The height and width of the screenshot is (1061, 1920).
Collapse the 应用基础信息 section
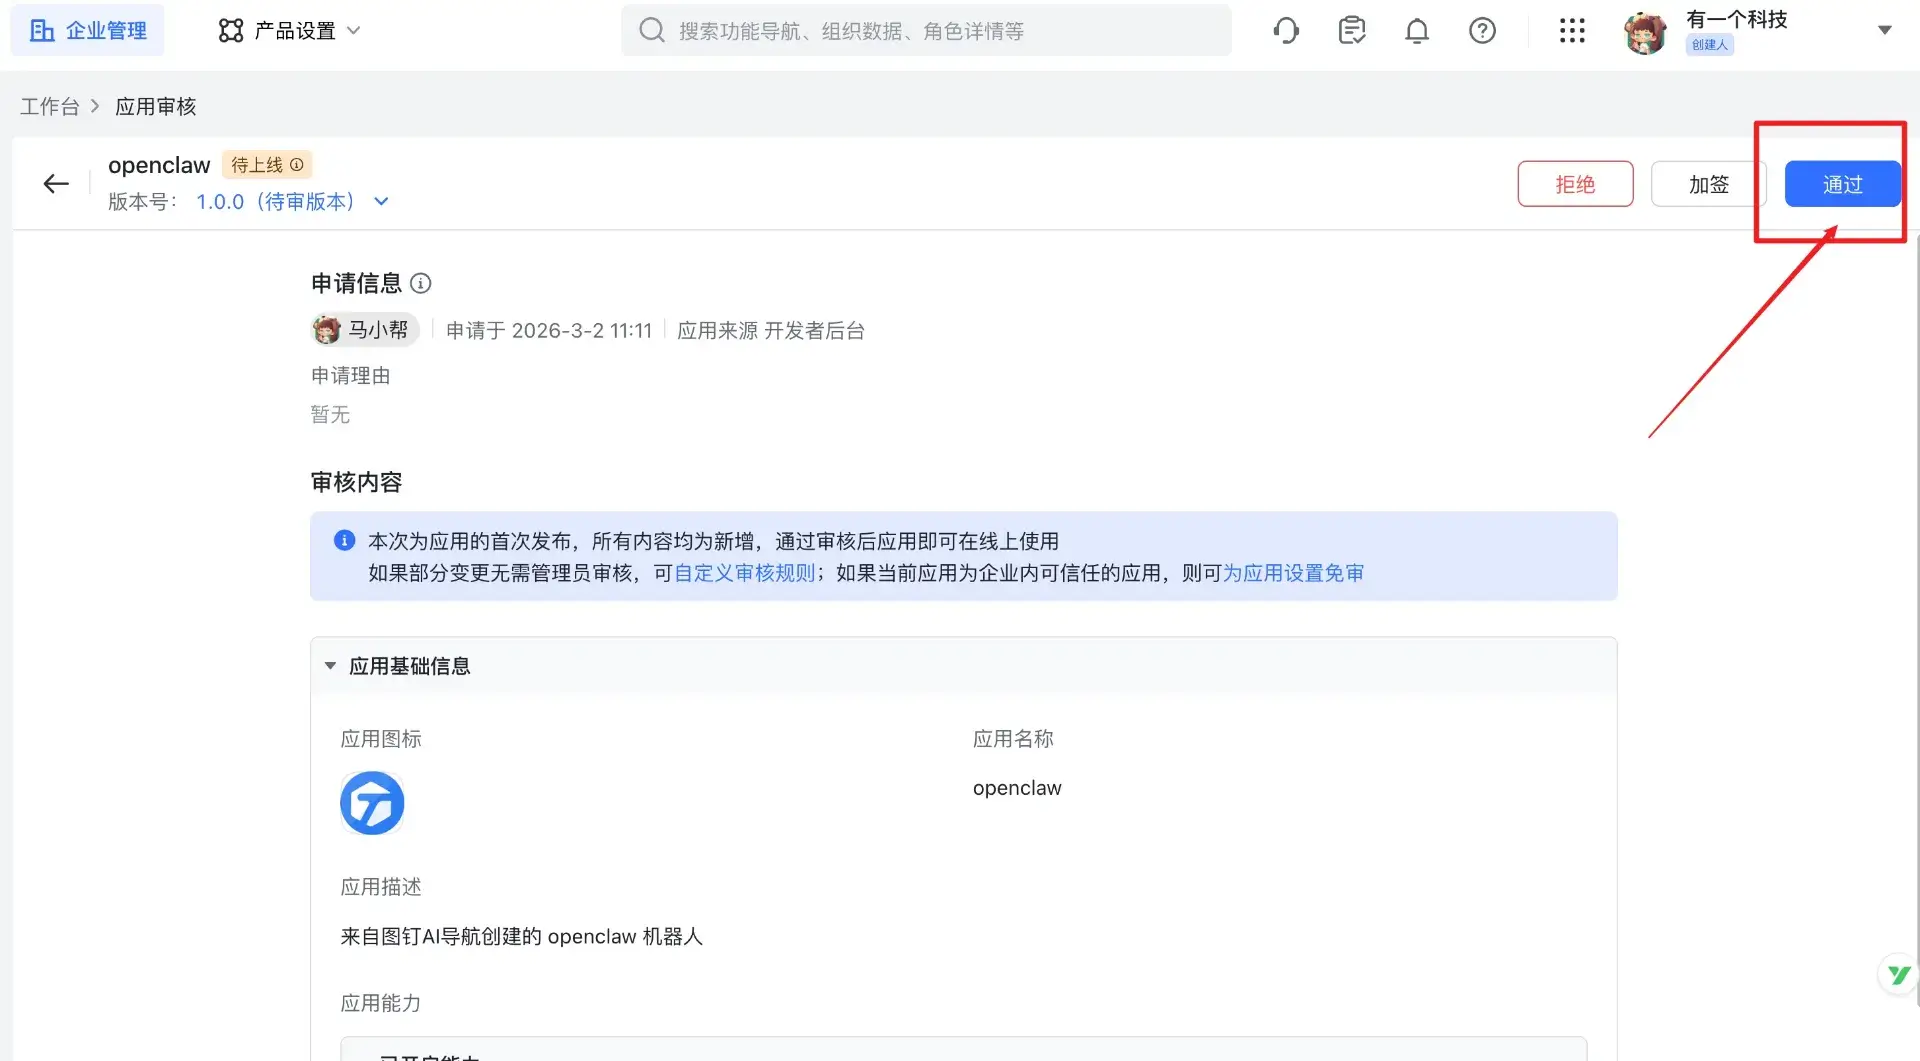(x=330, y=666)
